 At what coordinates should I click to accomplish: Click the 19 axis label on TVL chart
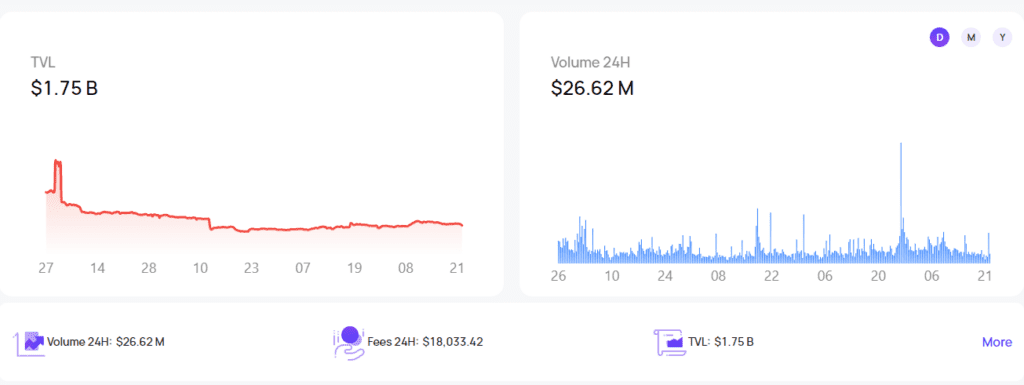tap(354, 268)
